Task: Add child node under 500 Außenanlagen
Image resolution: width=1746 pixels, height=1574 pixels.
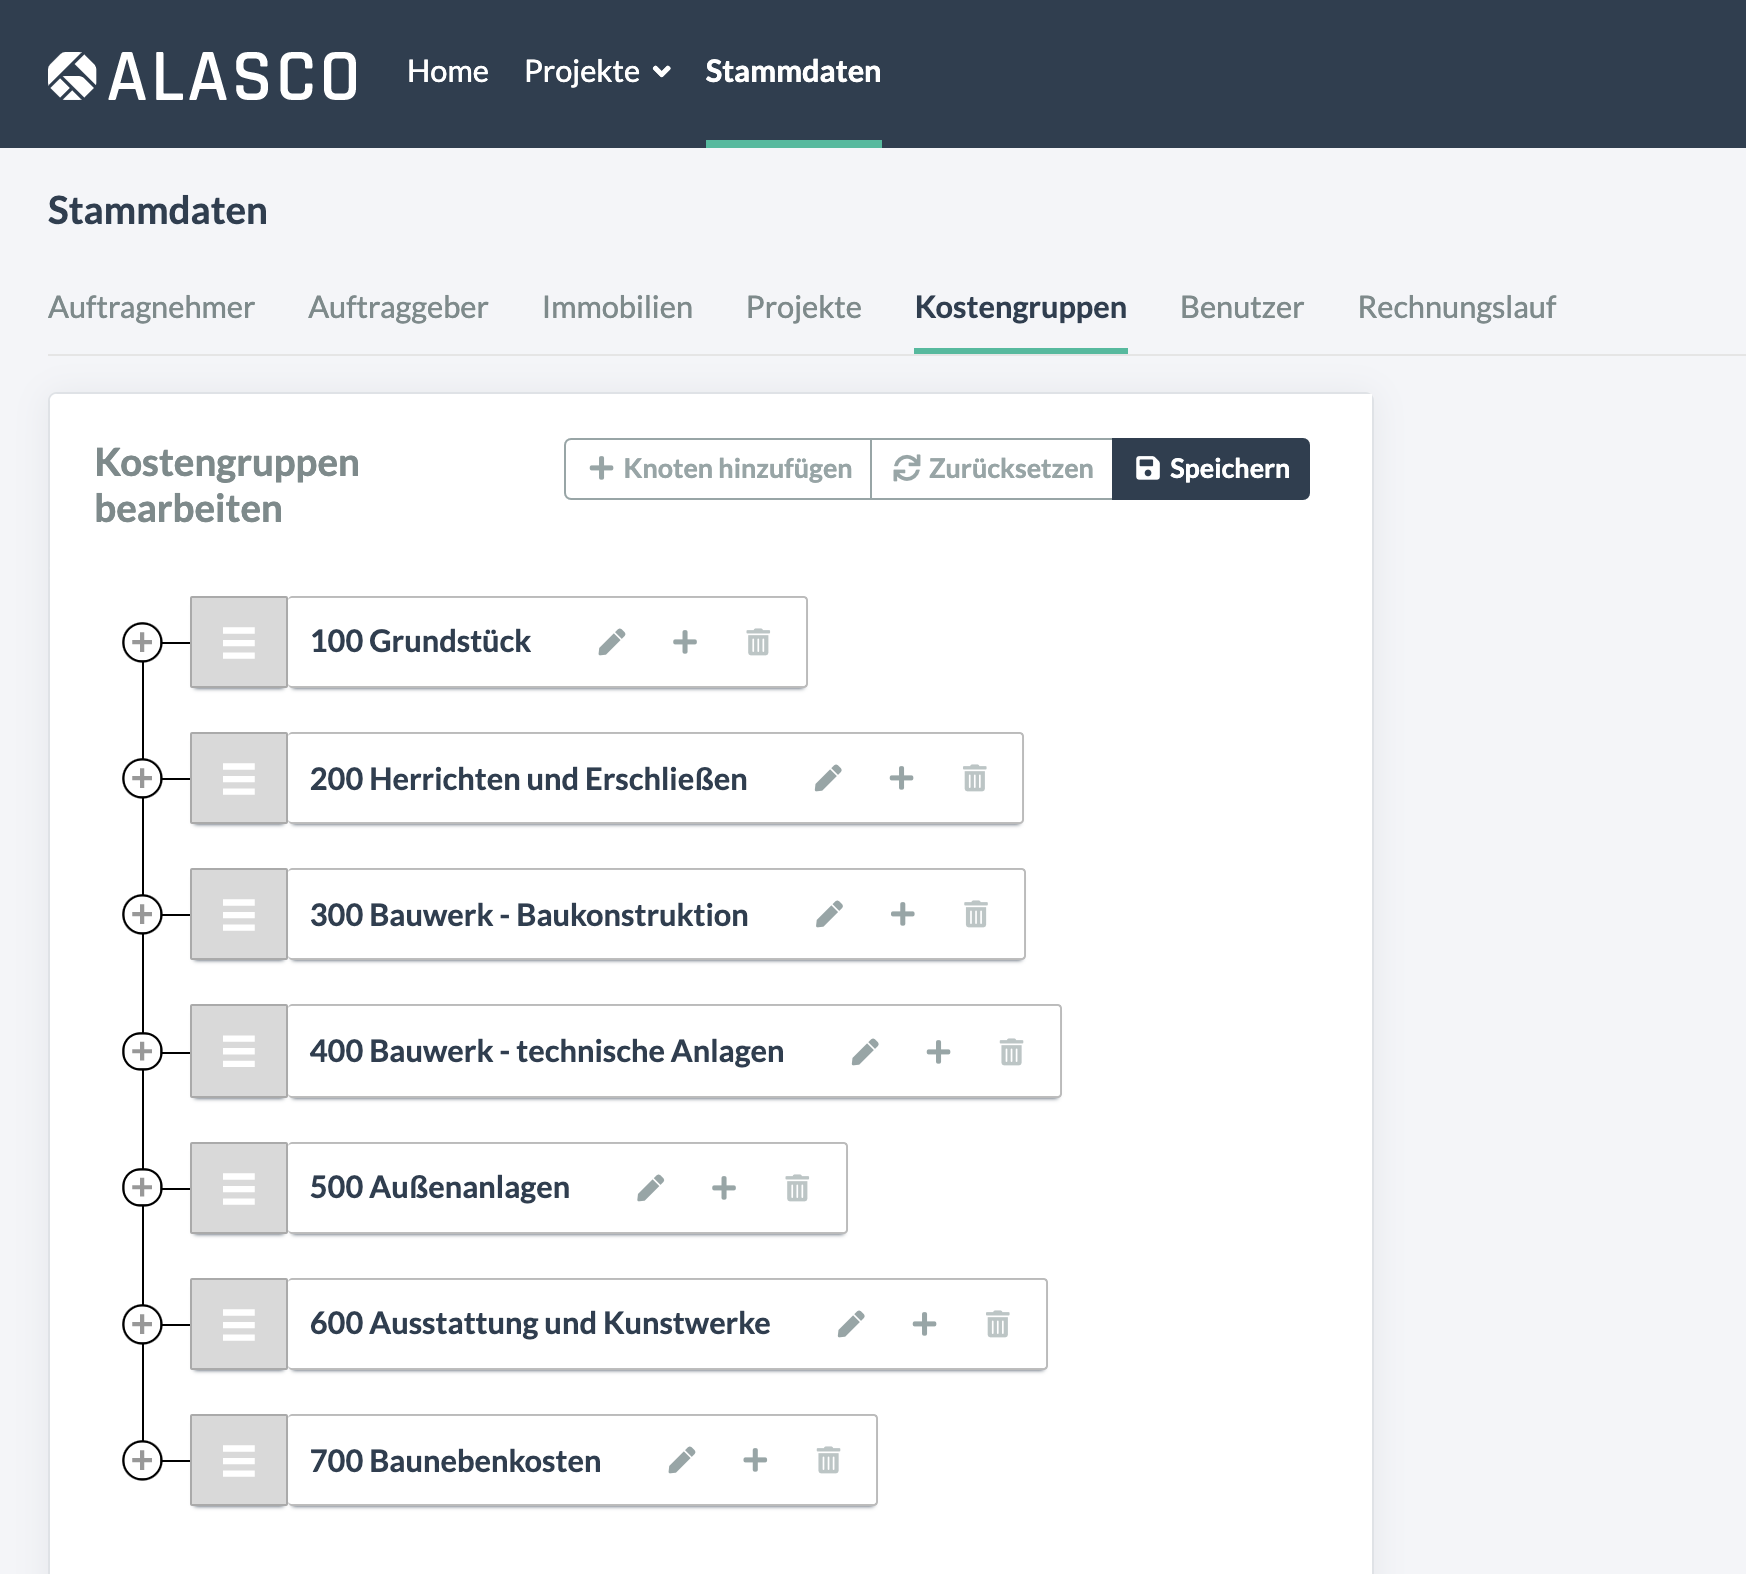Action: 724,1188
